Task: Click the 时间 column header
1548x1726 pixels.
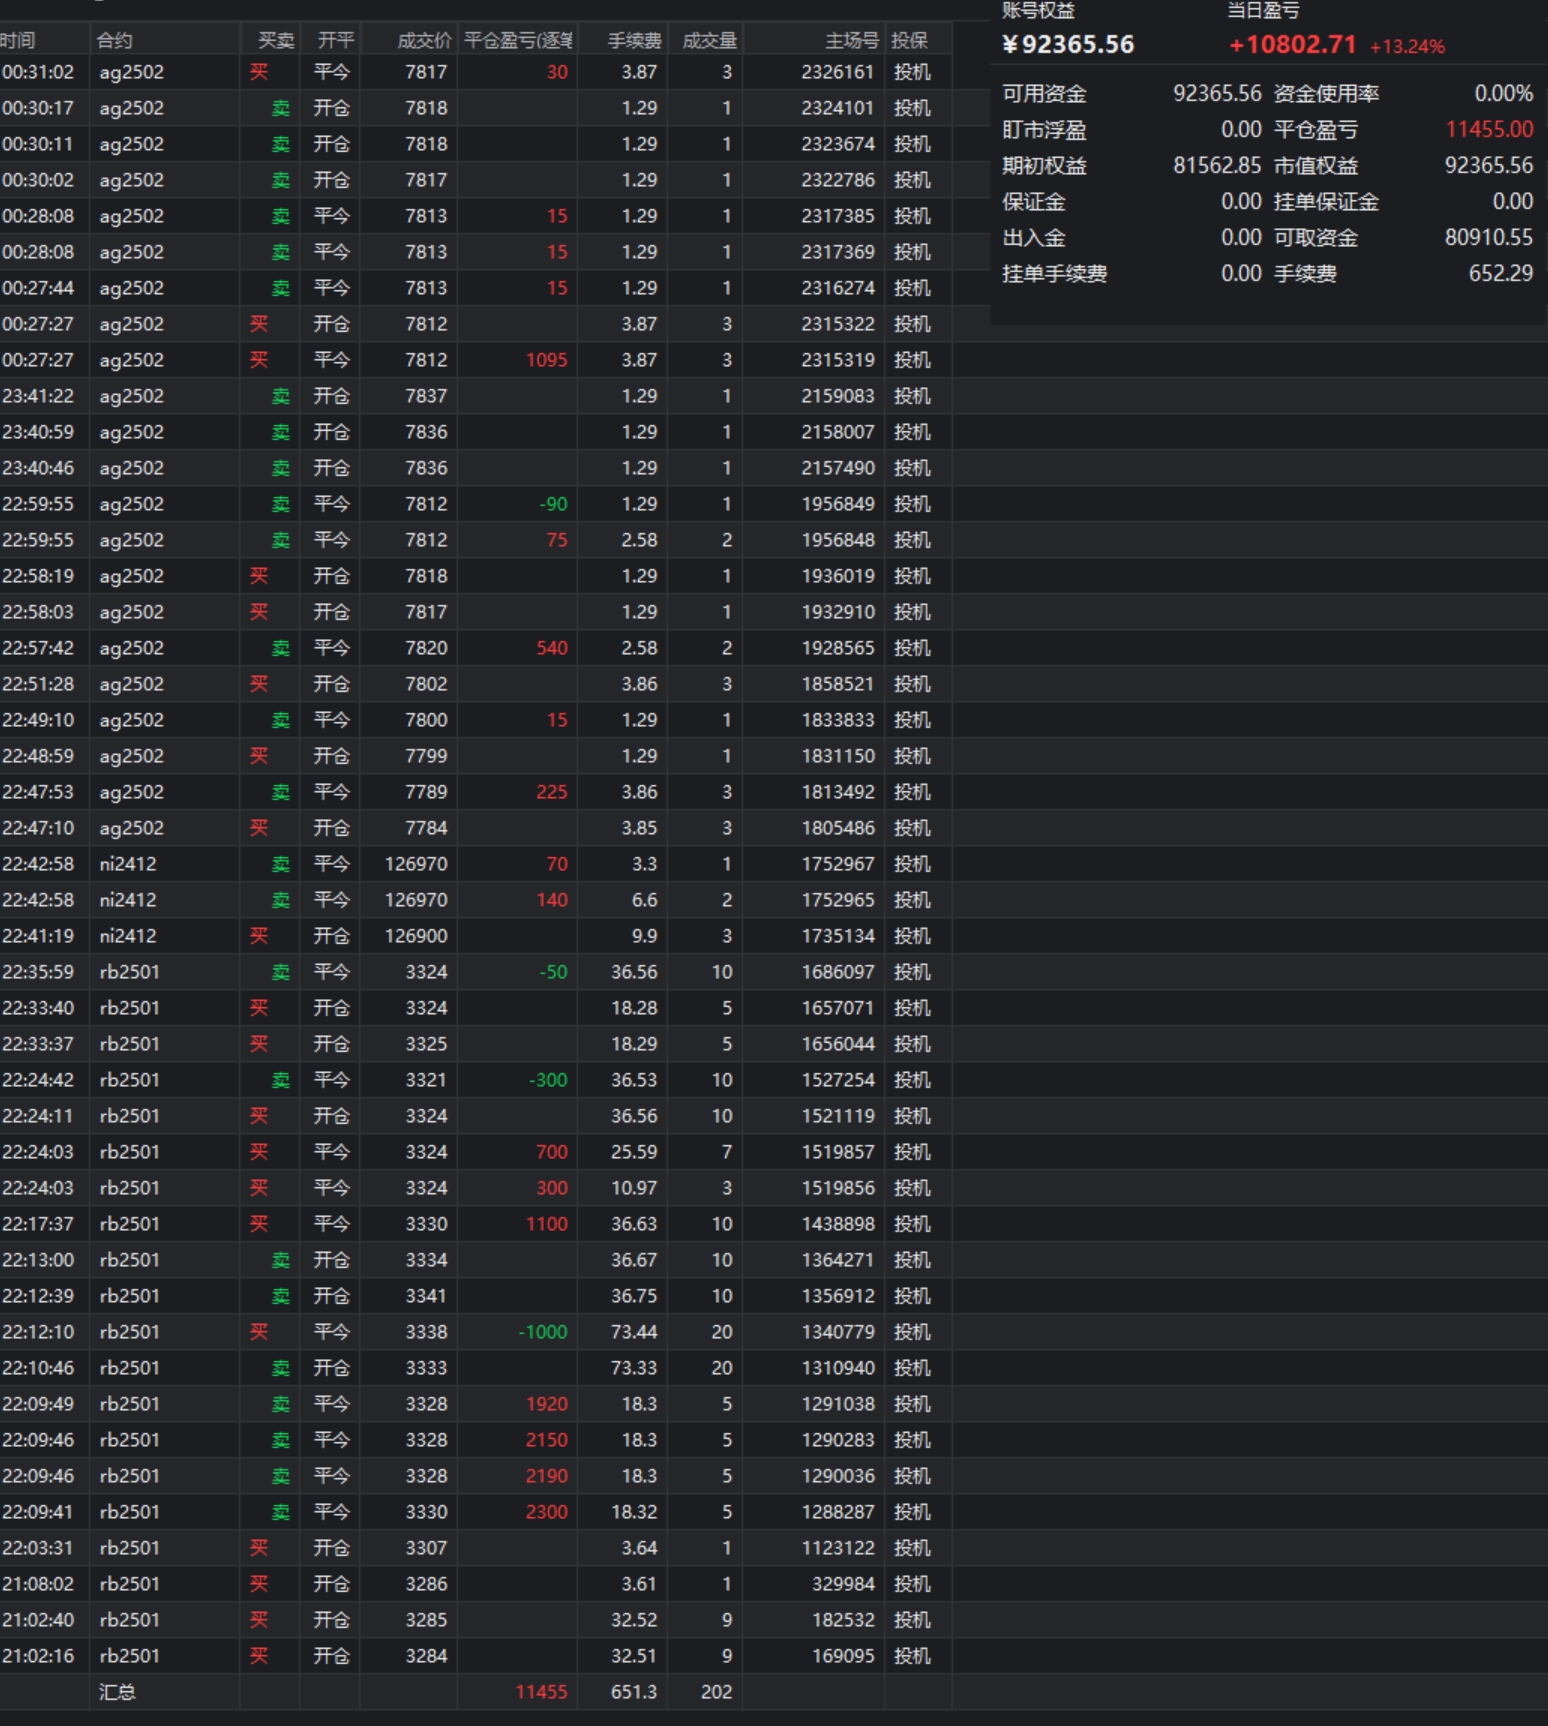Action: (x=20, y=40)
